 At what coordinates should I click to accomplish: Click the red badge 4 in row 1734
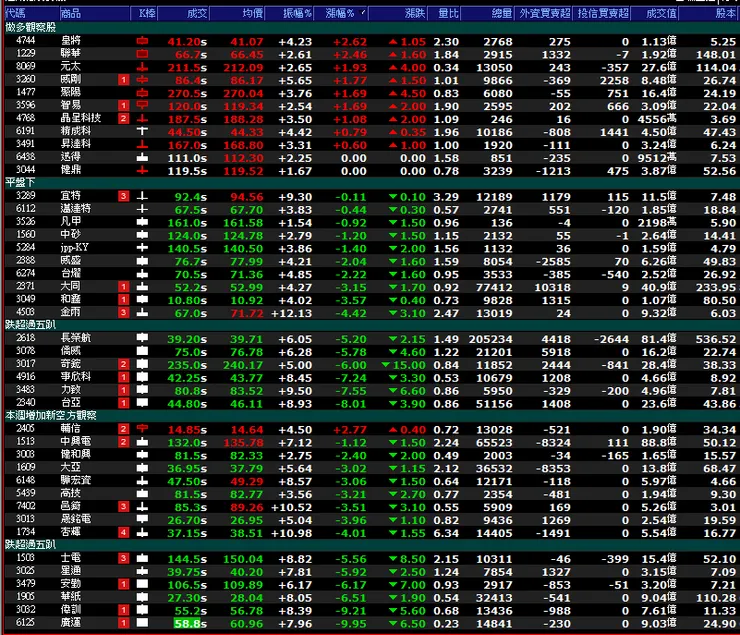124,533
